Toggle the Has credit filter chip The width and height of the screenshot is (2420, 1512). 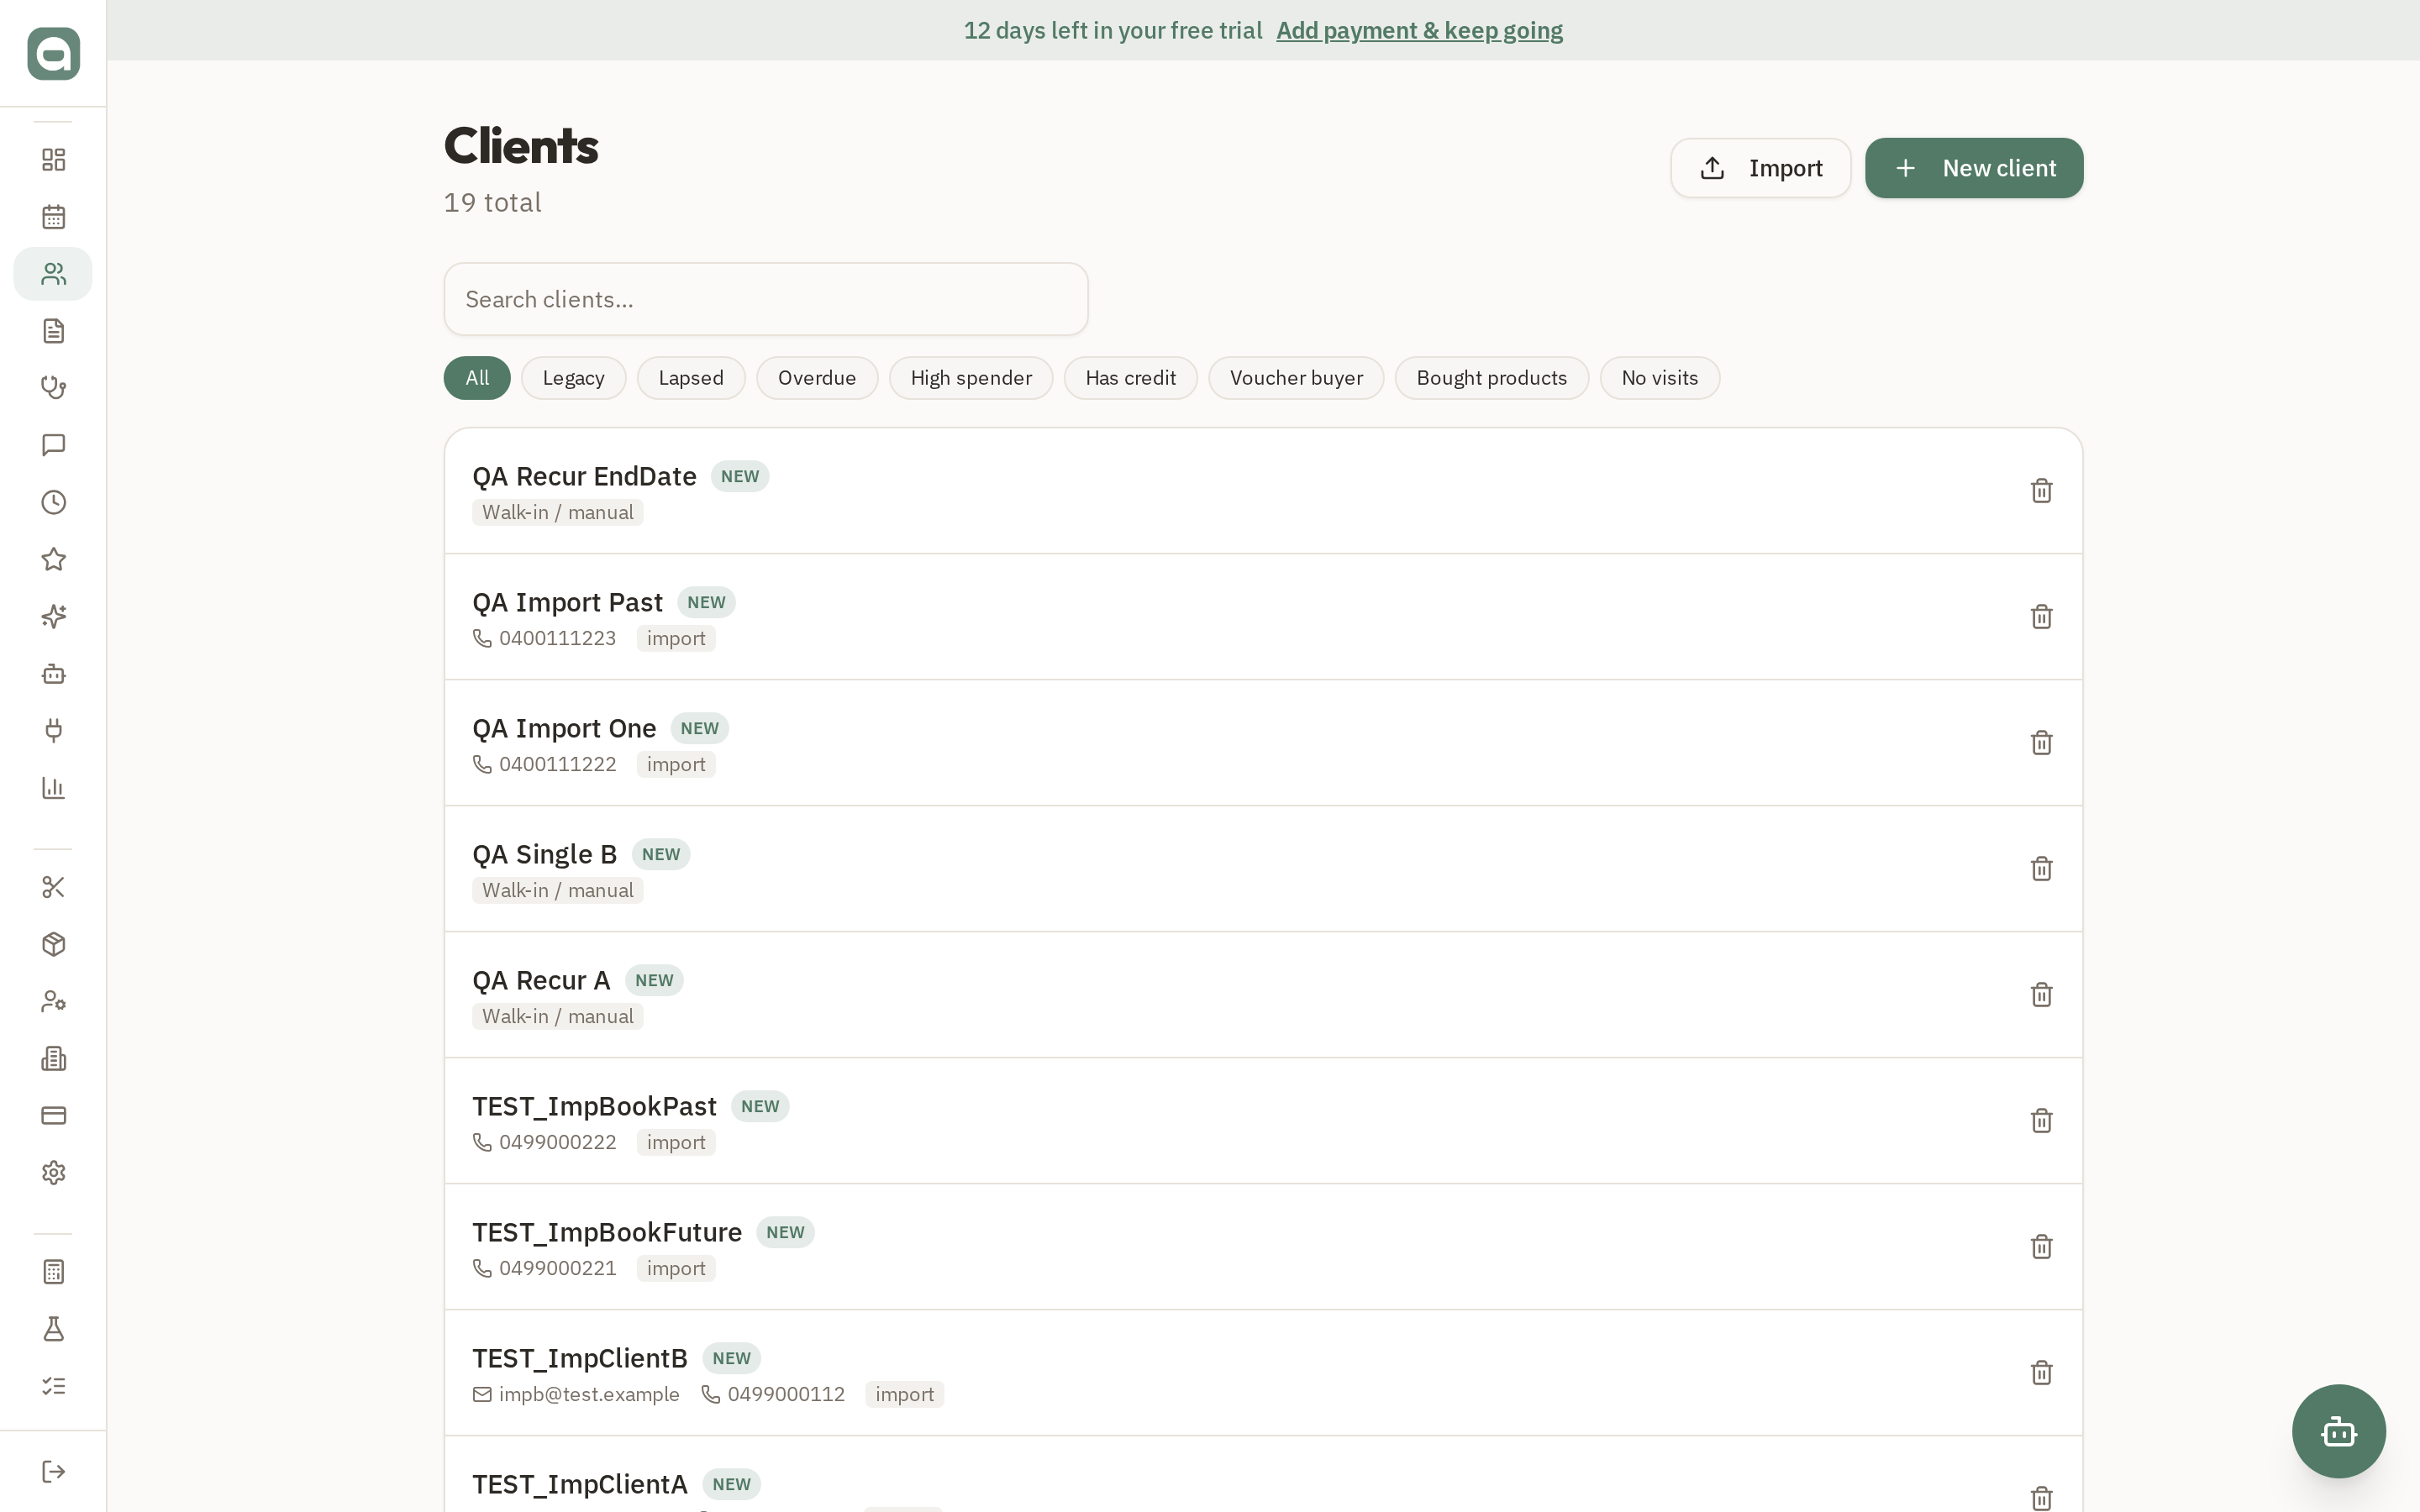click(x=1131, y=378)
